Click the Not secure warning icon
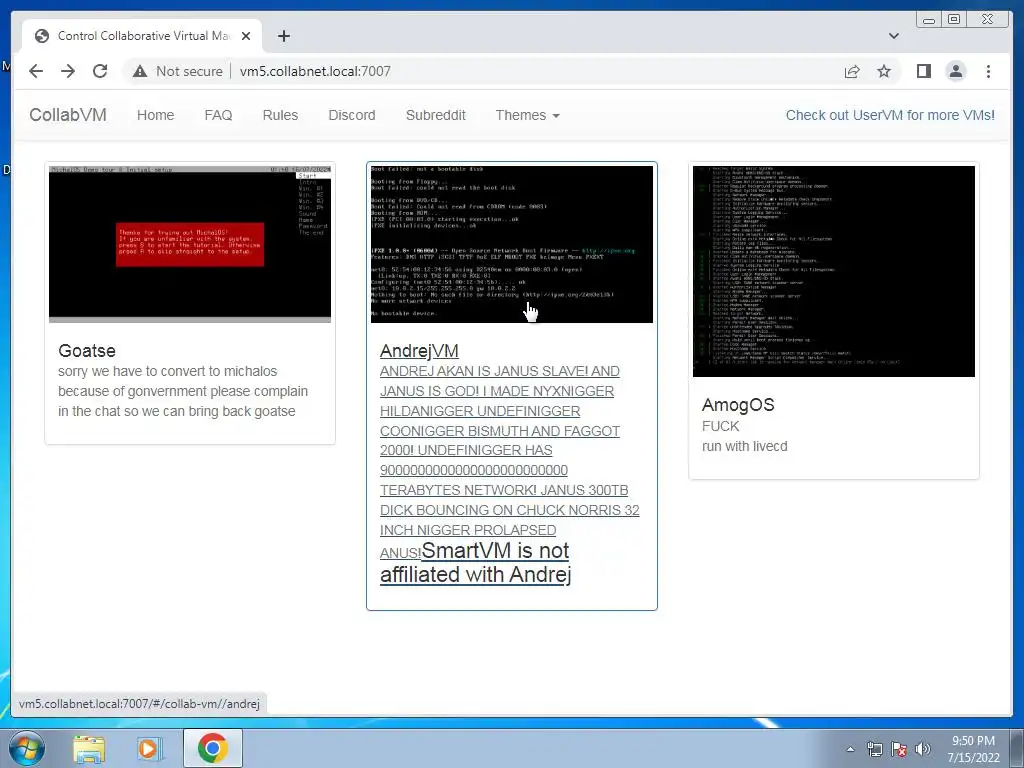The width and height of the screenshot is (1024, 768). click(140, 71)
